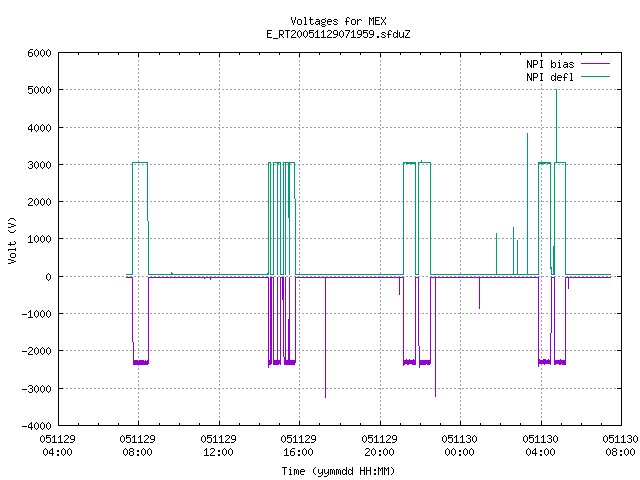The height and width of the screenshot is (480, 640).
Task: Click the 3000 y-axis tick label
Action: point(40,165)
